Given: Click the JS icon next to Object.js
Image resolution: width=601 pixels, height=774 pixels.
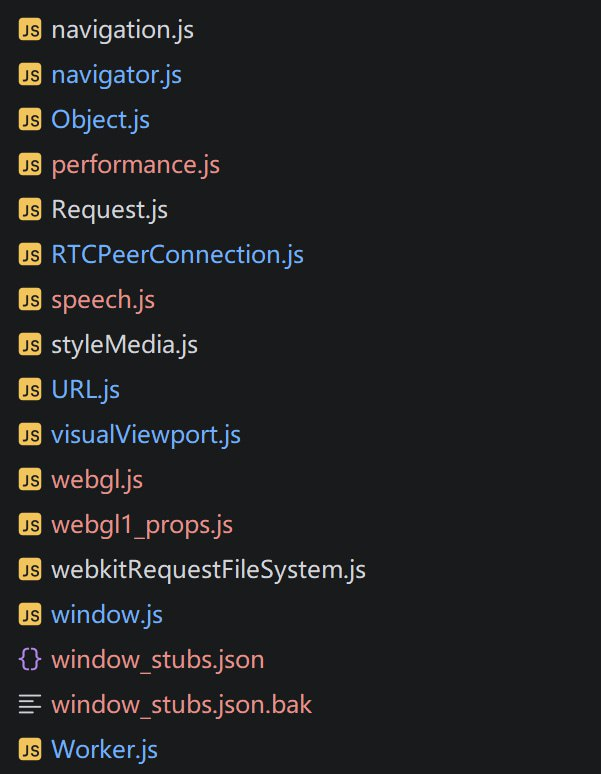Looking at the screenshot, I should point(30,120).
